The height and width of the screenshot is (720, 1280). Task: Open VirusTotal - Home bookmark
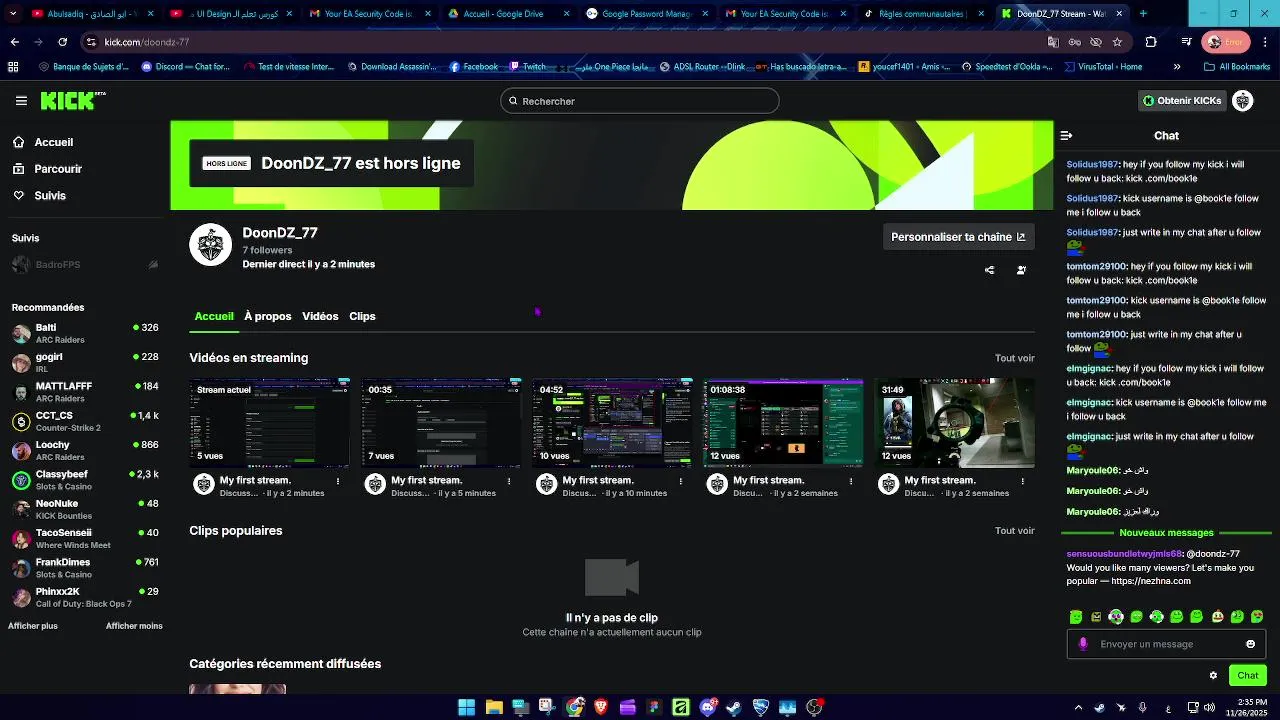pos(1102,67)
